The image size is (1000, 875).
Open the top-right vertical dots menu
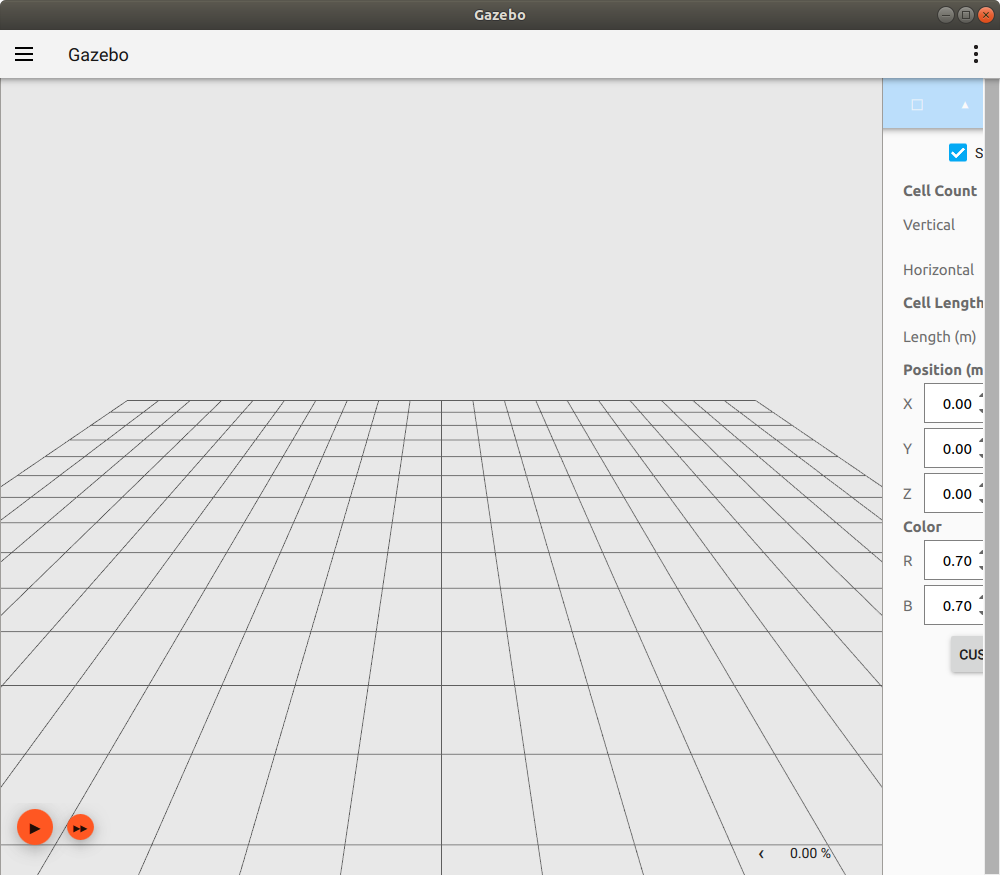point(976,54)
